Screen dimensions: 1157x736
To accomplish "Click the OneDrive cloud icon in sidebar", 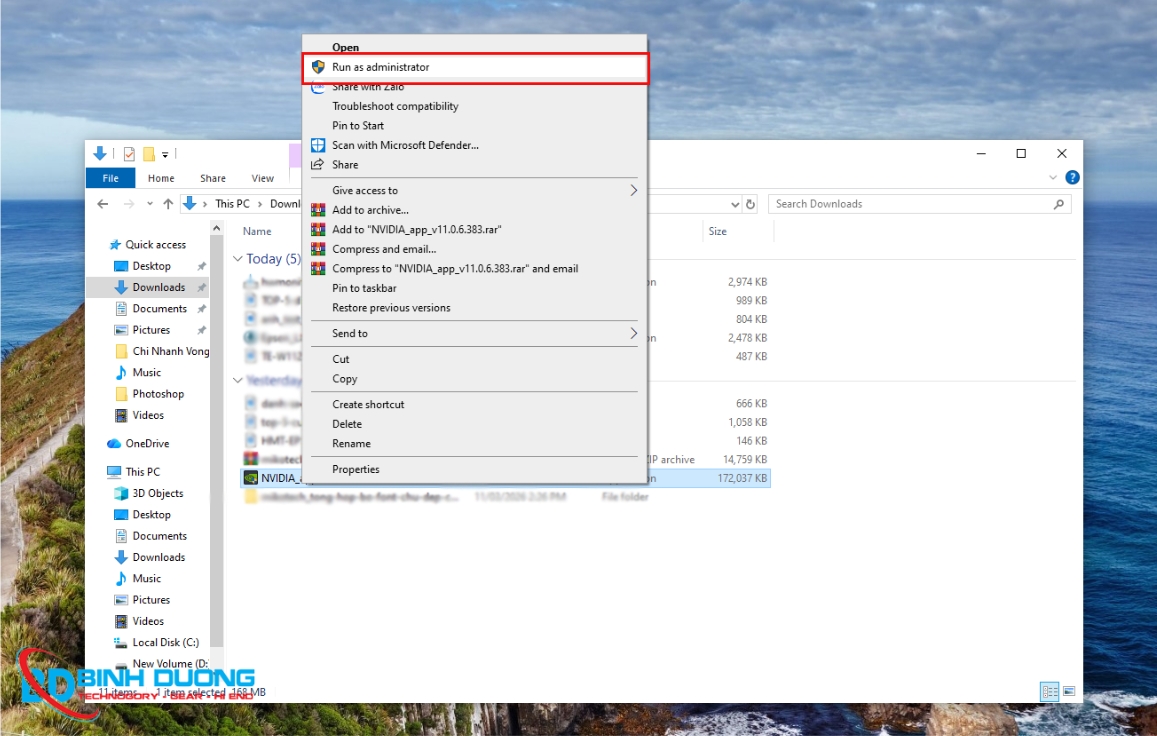I will coord(113,443).
